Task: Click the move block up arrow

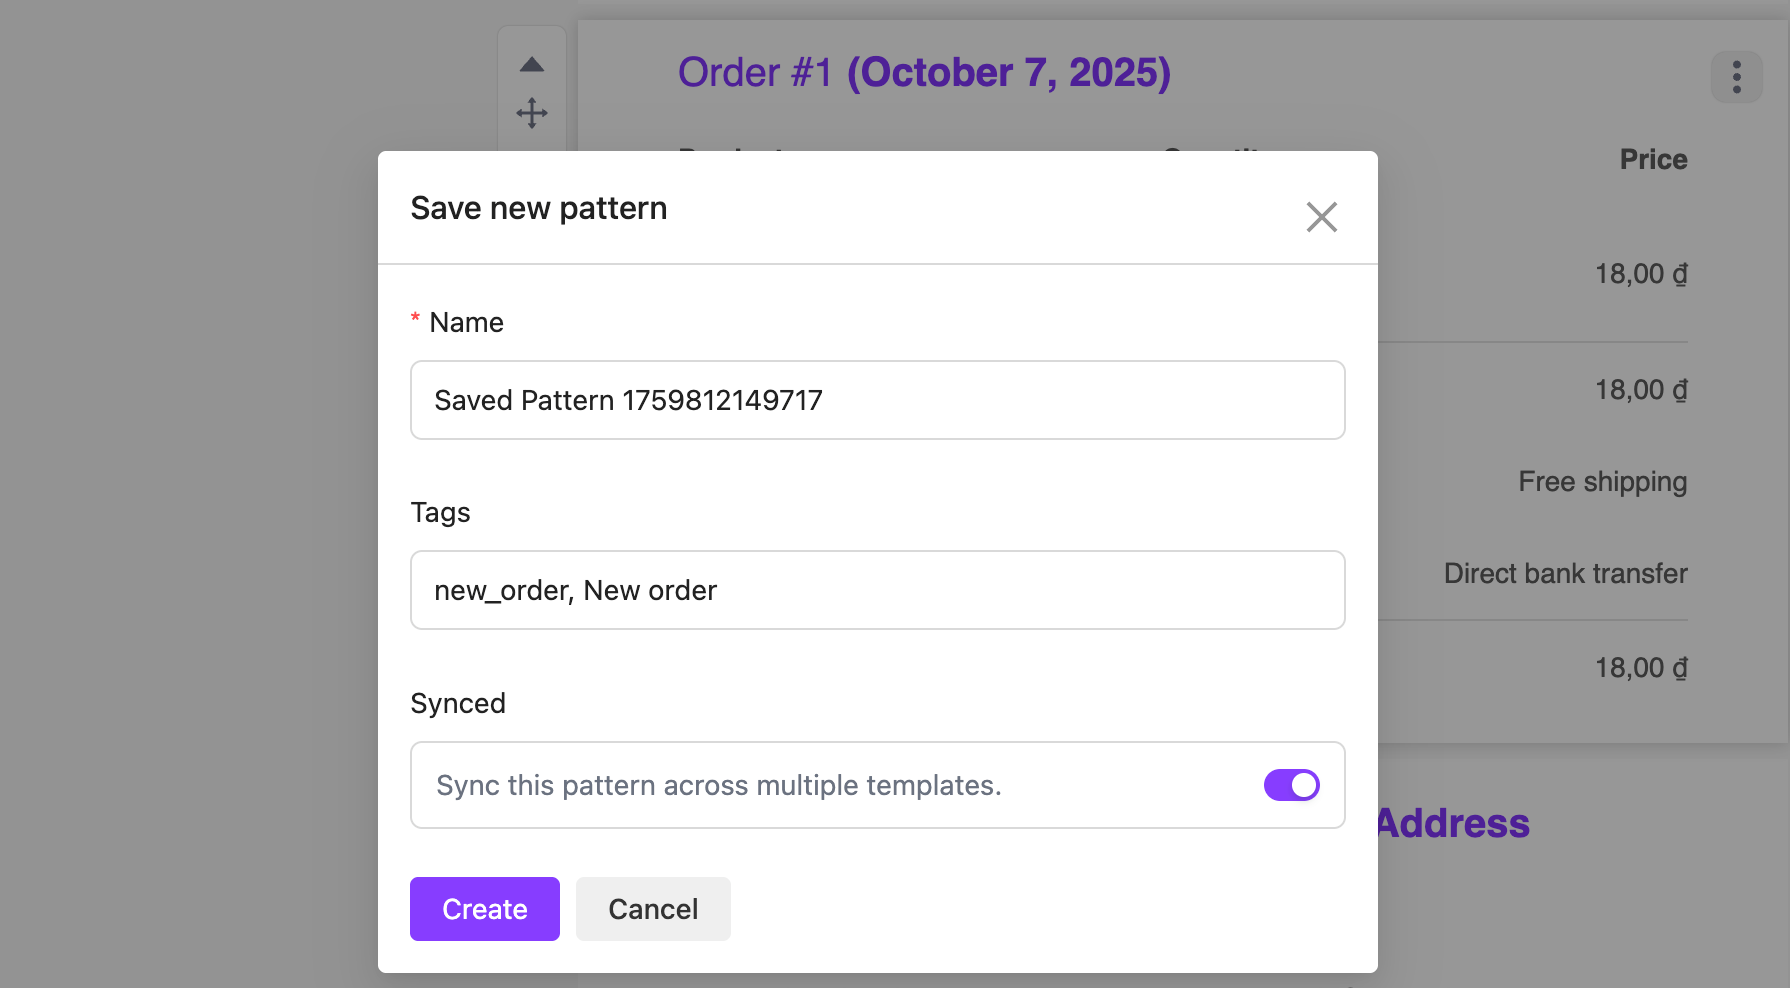Action: (532, 65)
